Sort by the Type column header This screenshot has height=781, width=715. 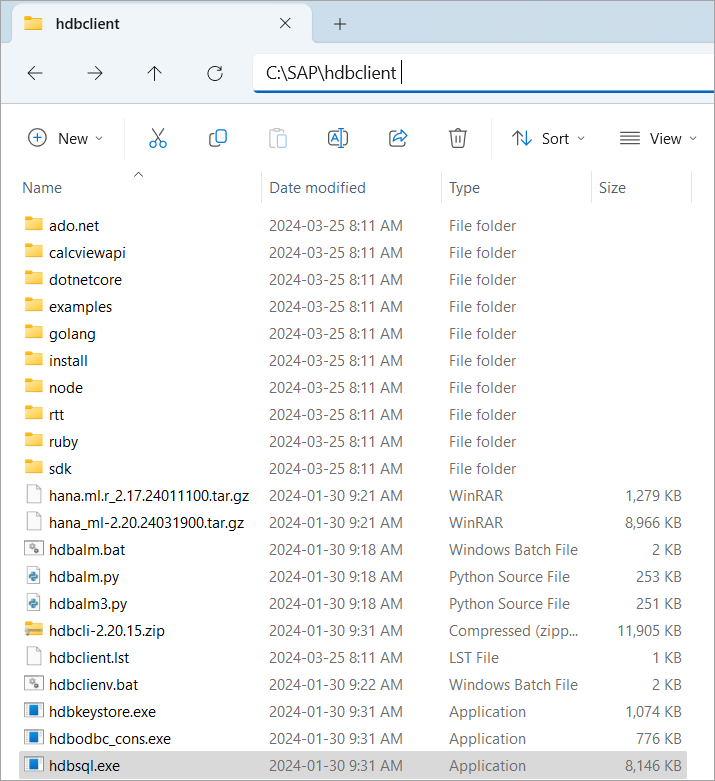tap(464, 188)
